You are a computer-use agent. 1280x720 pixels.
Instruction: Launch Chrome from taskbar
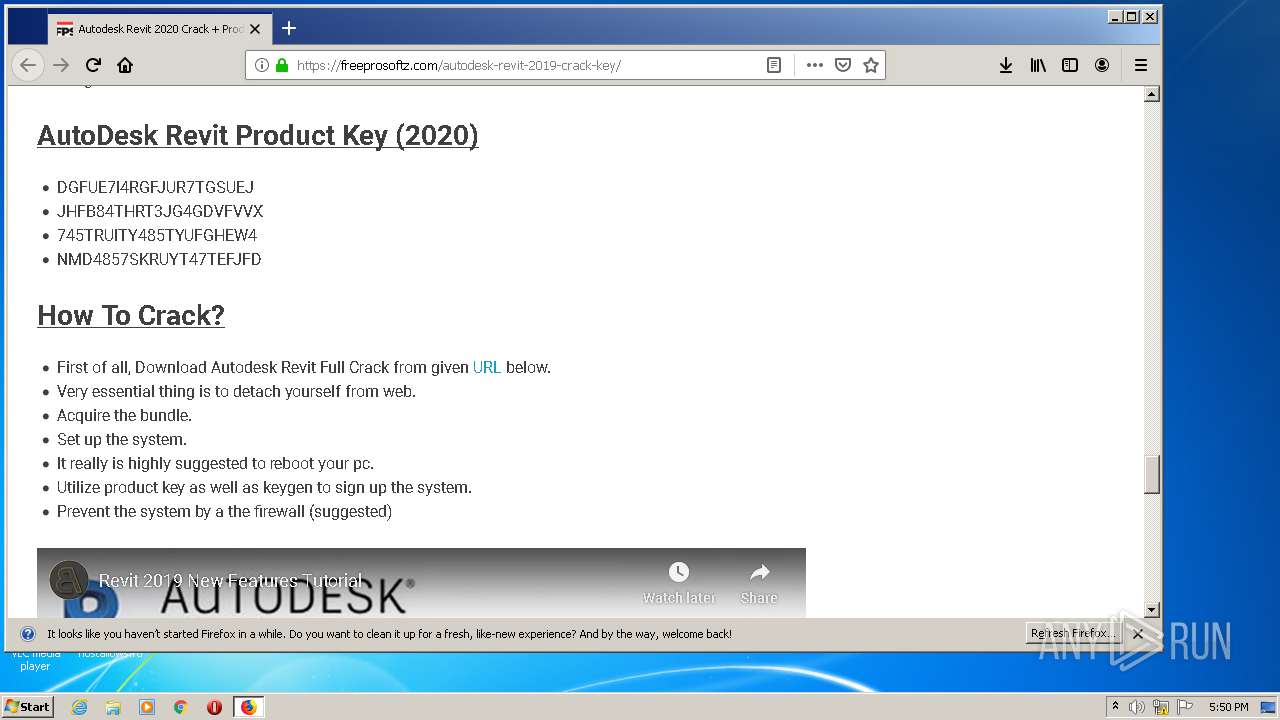180,707
